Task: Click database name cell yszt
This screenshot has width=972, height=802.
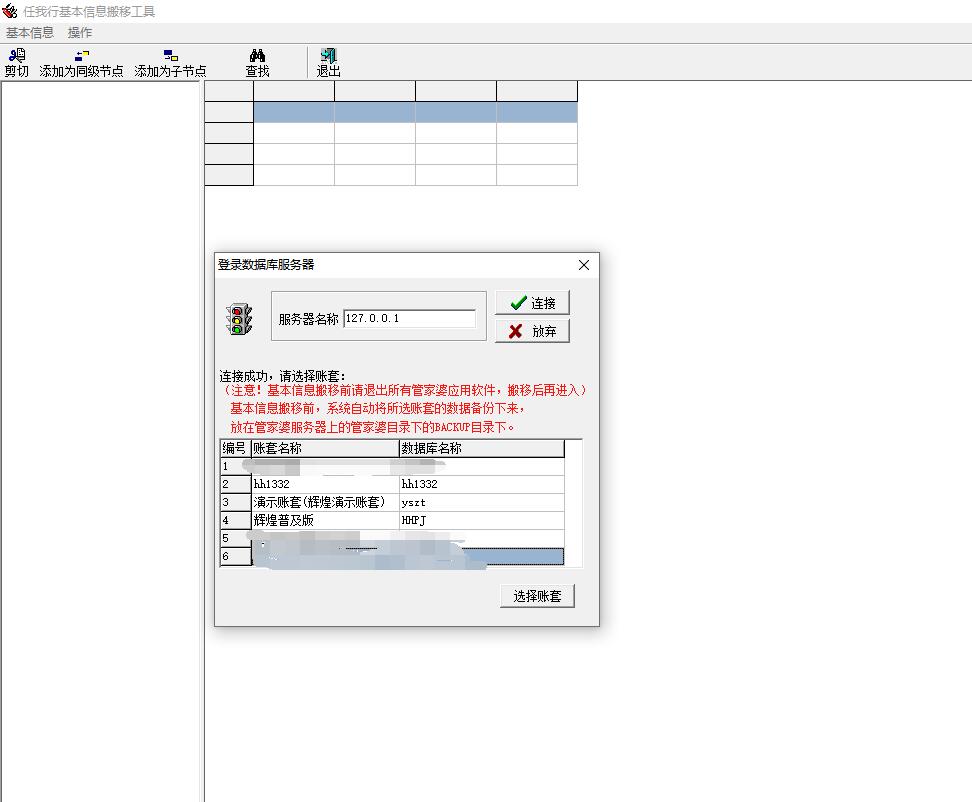Action: 482,502
